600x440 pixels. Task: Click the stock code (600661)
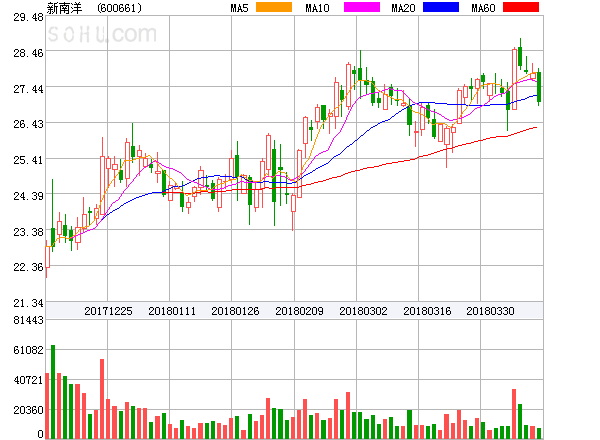[x=119, y=8]
